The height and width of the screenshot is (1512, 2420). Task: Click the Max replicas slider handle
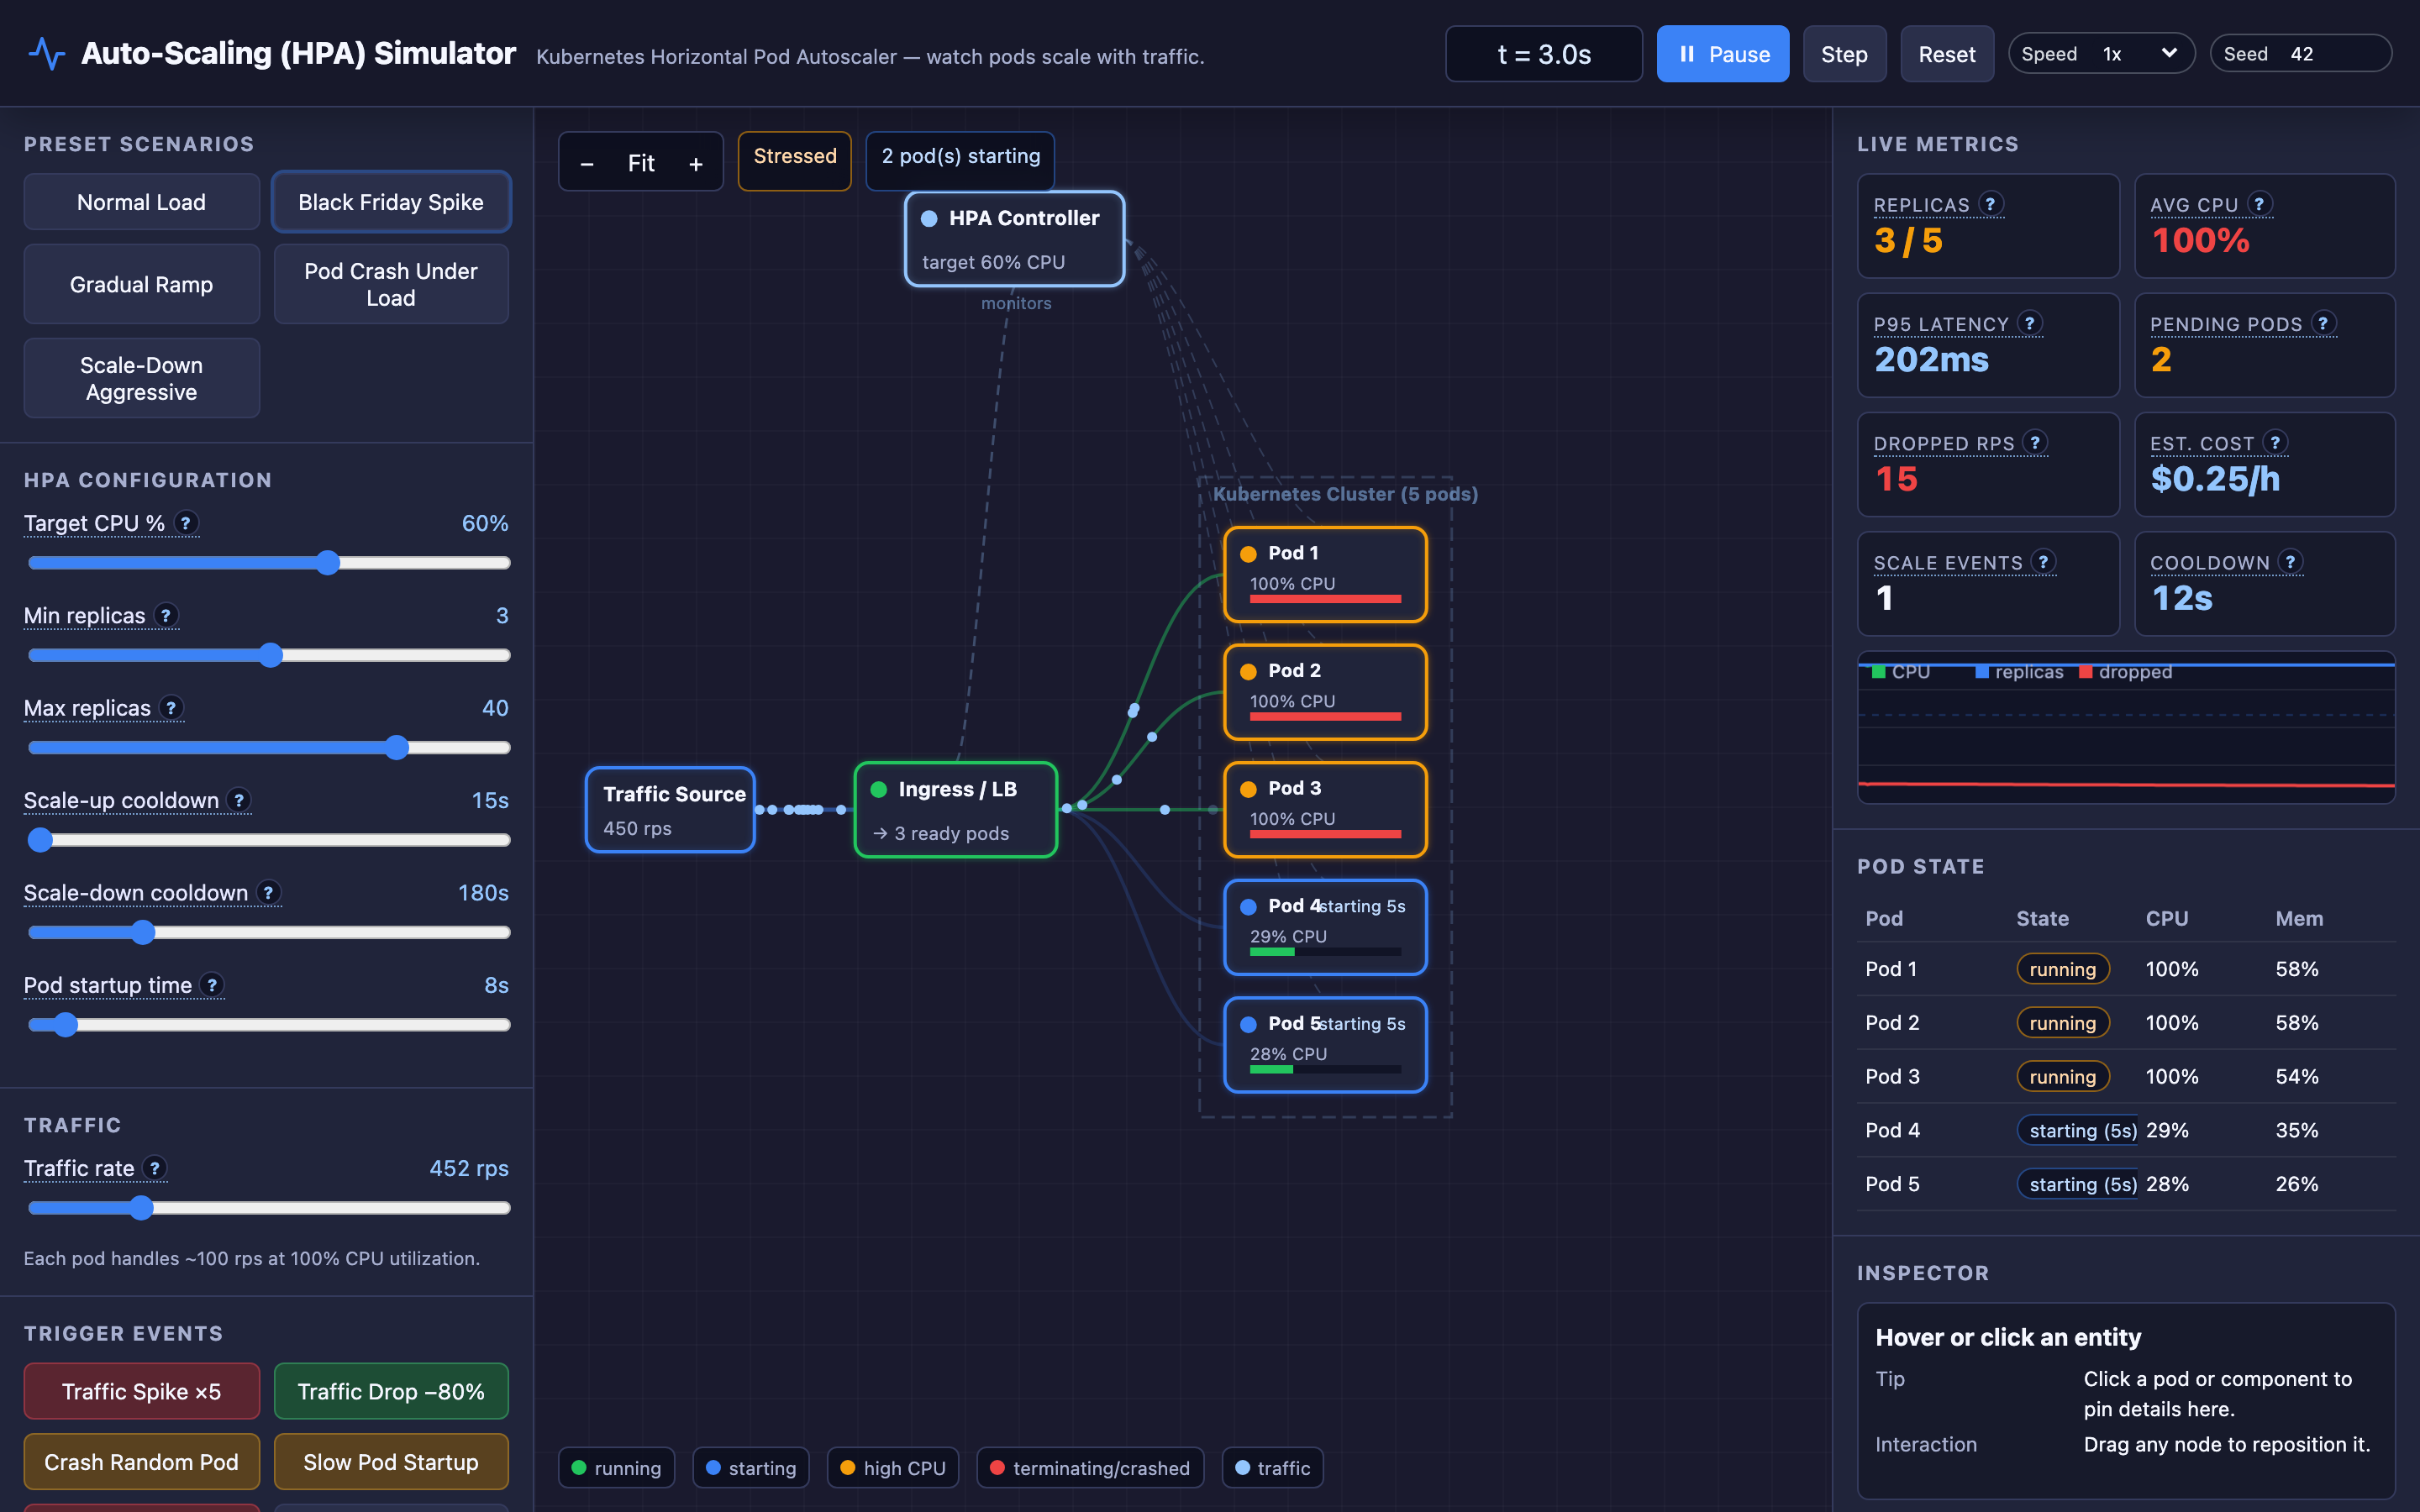[x=397, y=748]
